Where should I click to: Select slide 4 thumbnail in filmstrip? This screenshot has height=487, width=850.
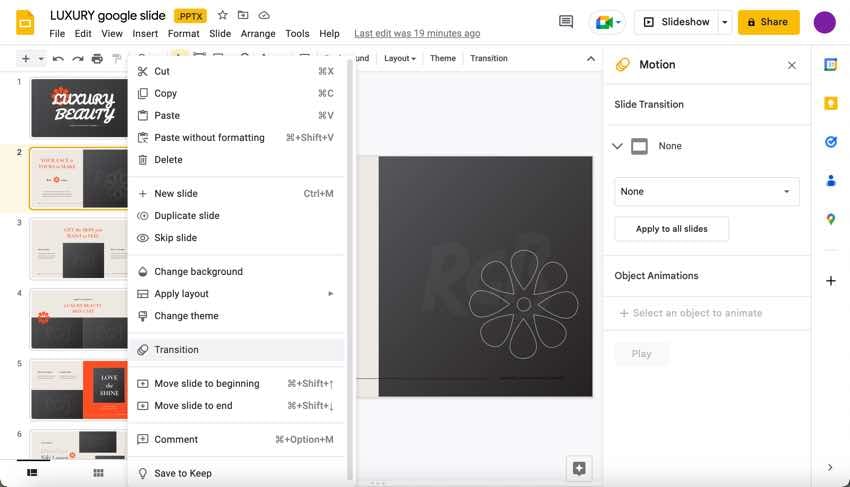click(78, 318)
